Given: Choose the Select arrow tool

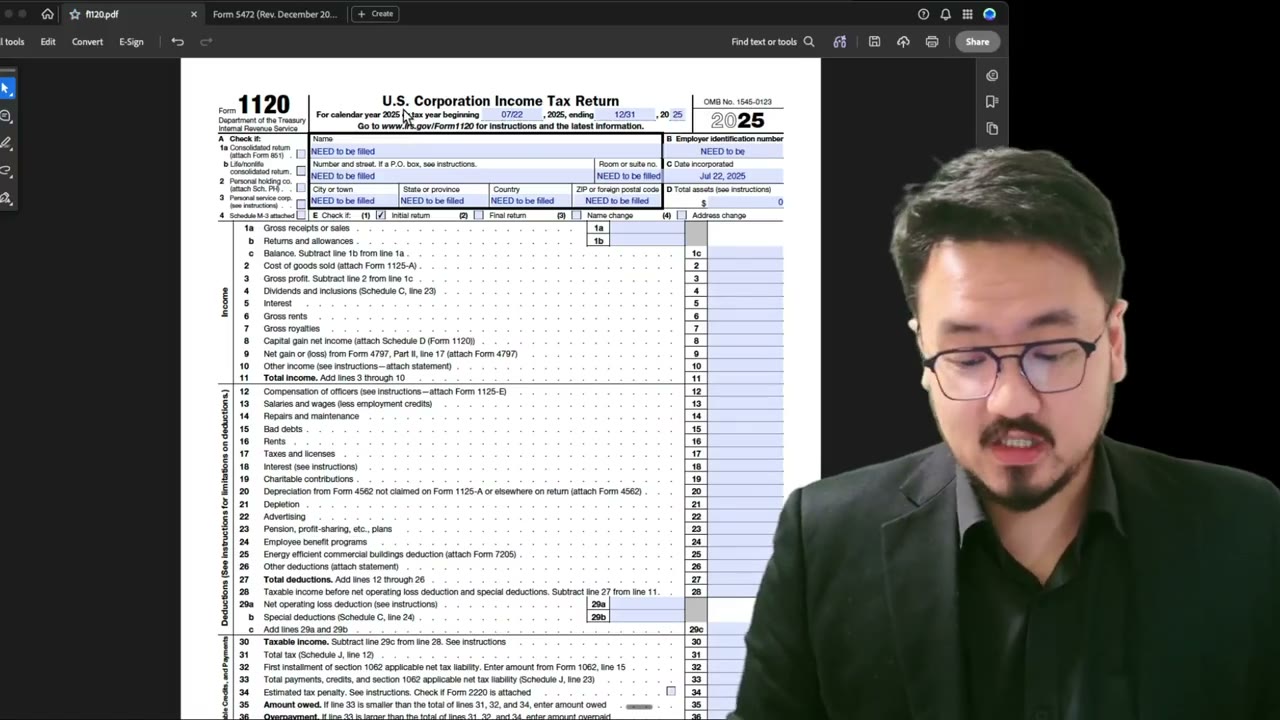Looking at the screenshot, I should click(6, 89).
